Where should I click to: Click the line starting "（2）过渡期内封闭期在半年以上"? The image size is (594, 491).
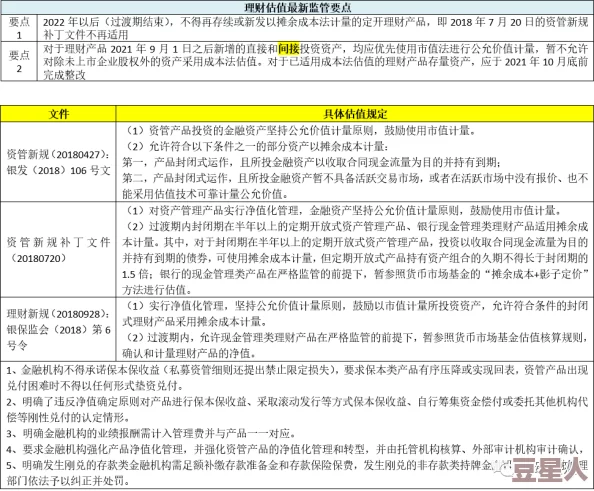pyautogui.click(x=355, y=227)
